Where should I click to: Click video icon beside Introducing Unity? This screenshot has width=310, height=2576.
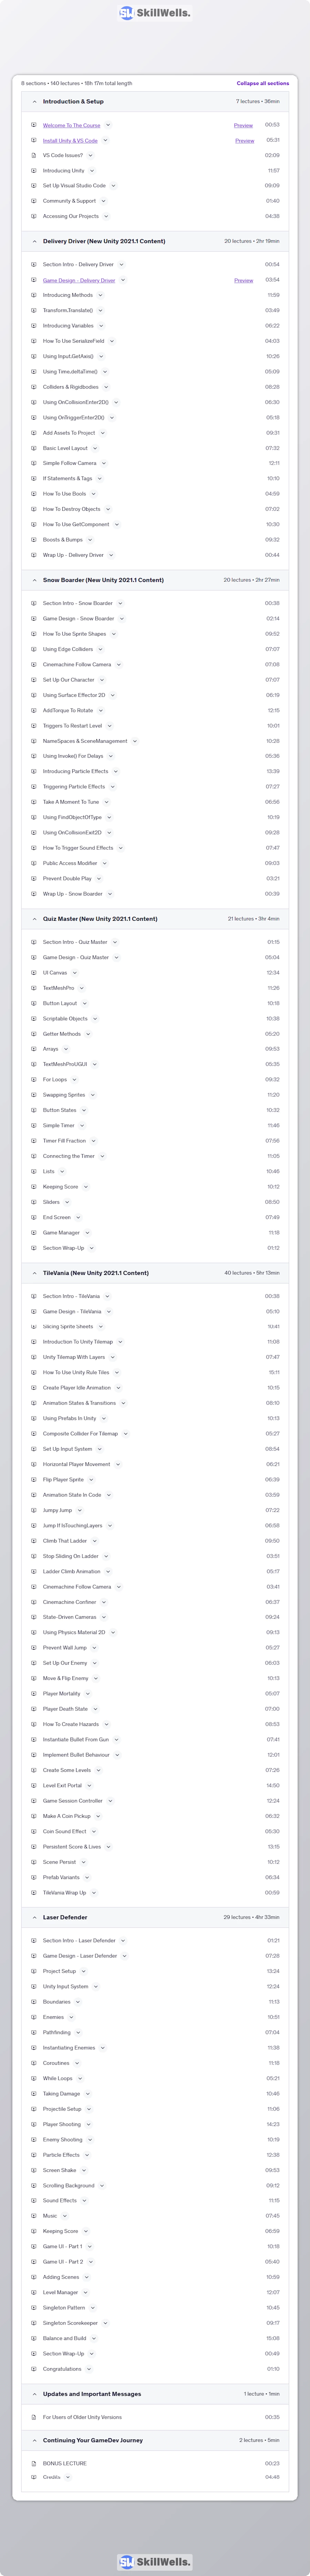(x=34, y=170)
